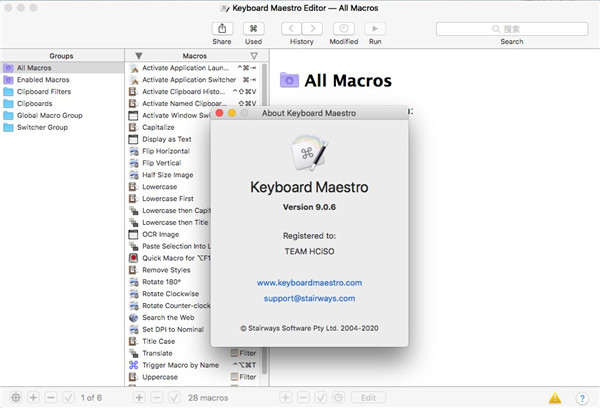Remove group with minus button
This screenshot has height=408, width=600.
(51, 398)
